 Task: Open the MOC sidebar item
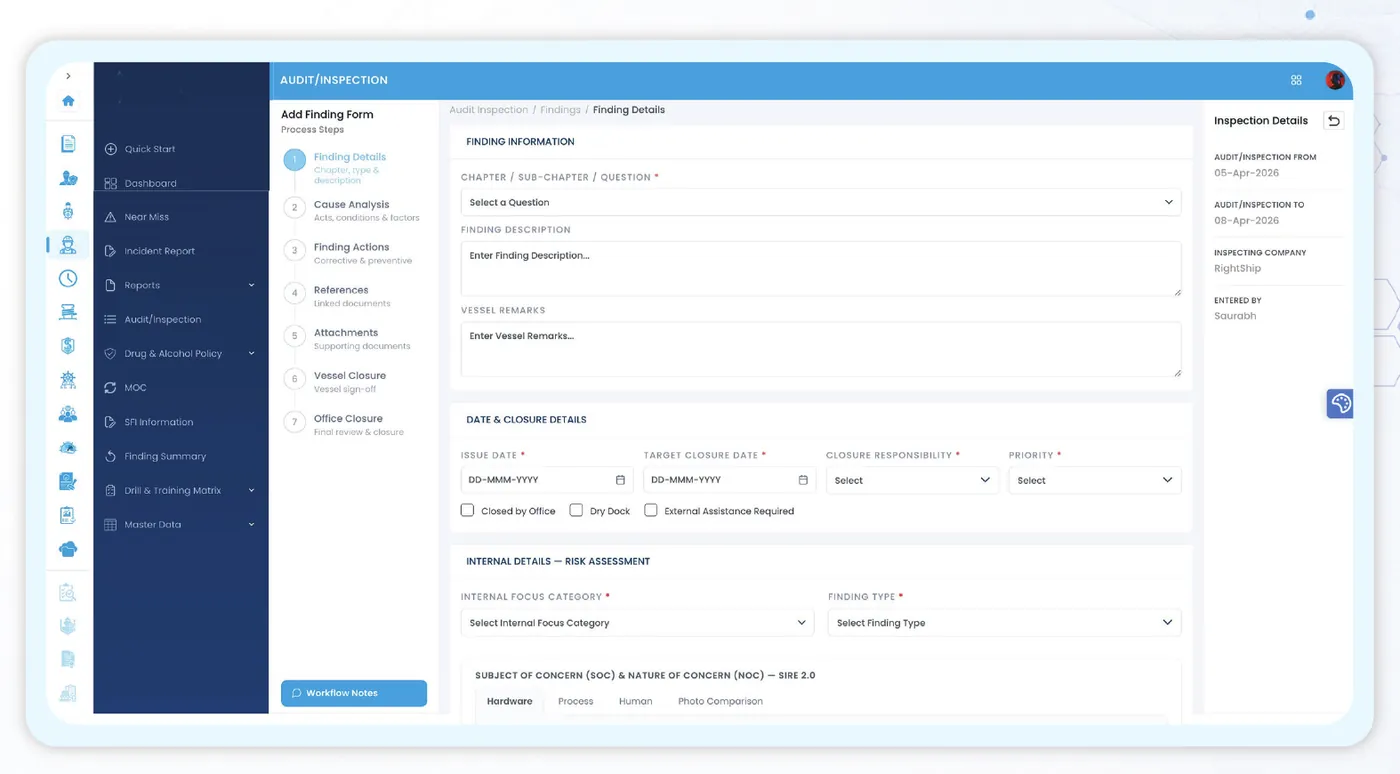pyautogui.click(x=135, y=388)
